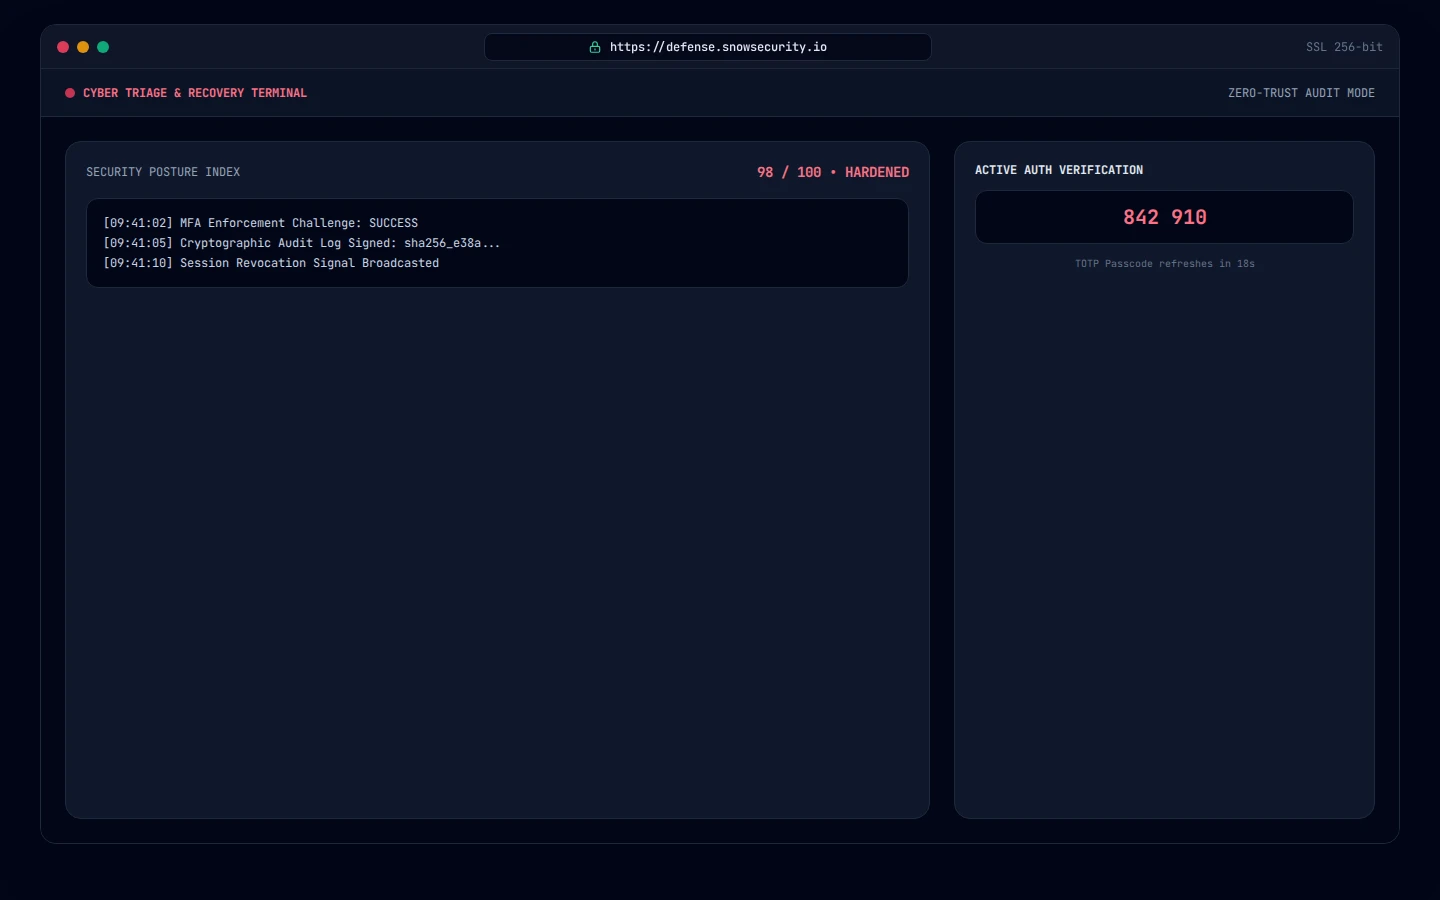Select the defense.snowsecurity.io address bar
Image resolution: width=1440 pixels, height=900 pixels.
(x=708, y=47)
